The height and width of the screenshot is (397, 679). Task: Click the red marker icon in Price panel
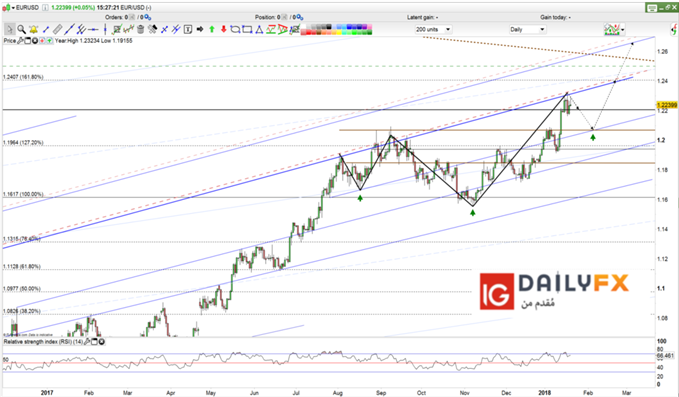[42, 41]
